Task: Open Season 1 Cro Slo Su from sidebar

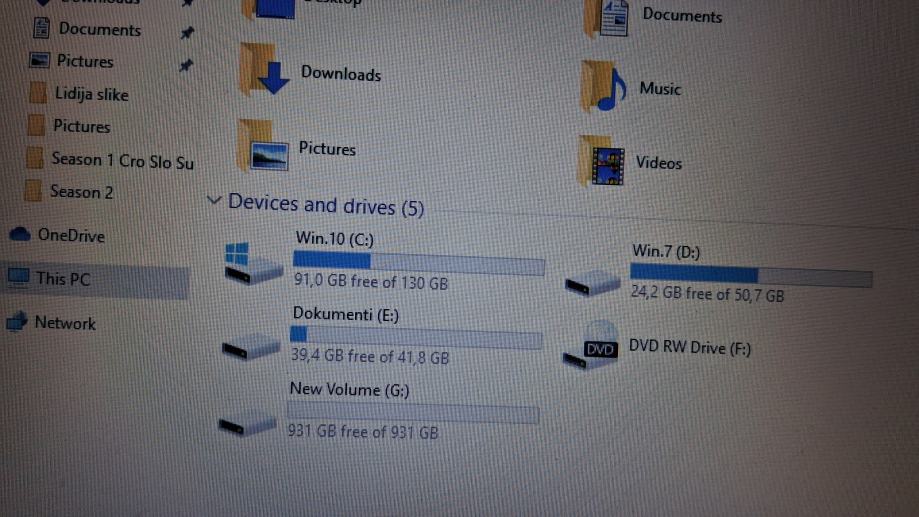Action: coord(122,160)
